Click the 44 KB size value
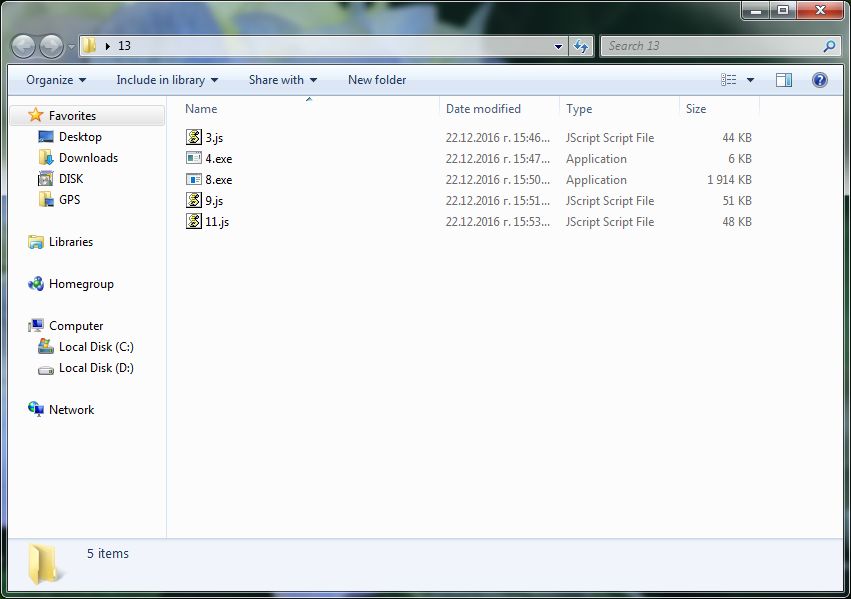Viewport: 851px width, 599px height. tap(736, 138)
